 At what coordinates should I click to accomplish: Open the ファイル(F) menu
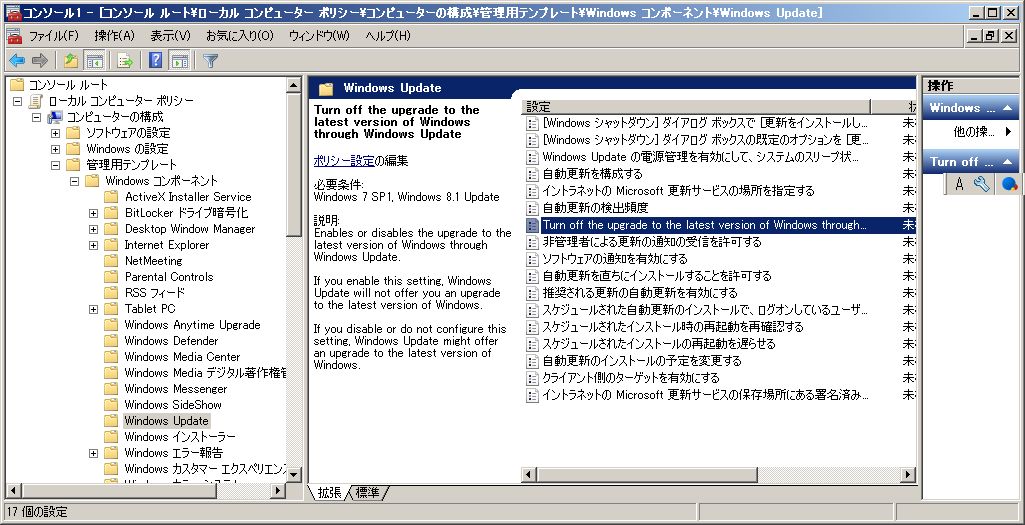(x=54, y=36)
